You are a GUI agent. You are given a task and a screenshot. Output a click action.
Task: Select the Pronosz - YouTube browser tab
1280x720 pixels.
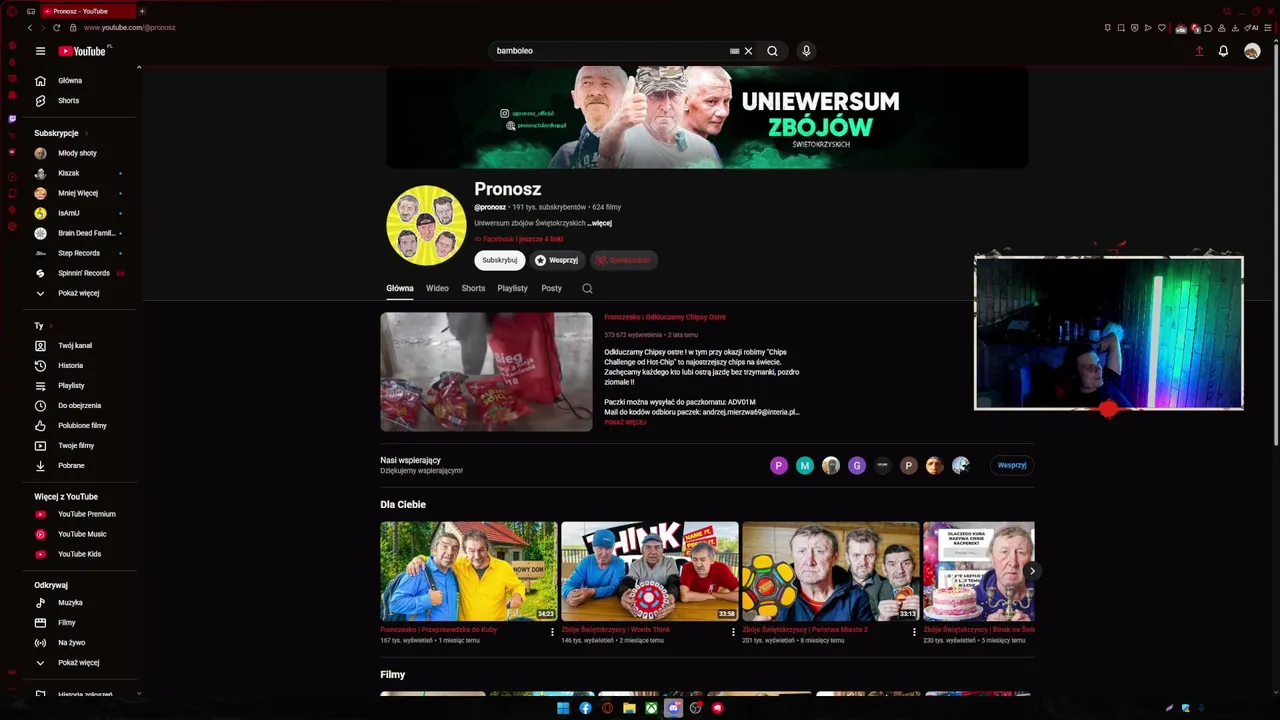[86, 11]
